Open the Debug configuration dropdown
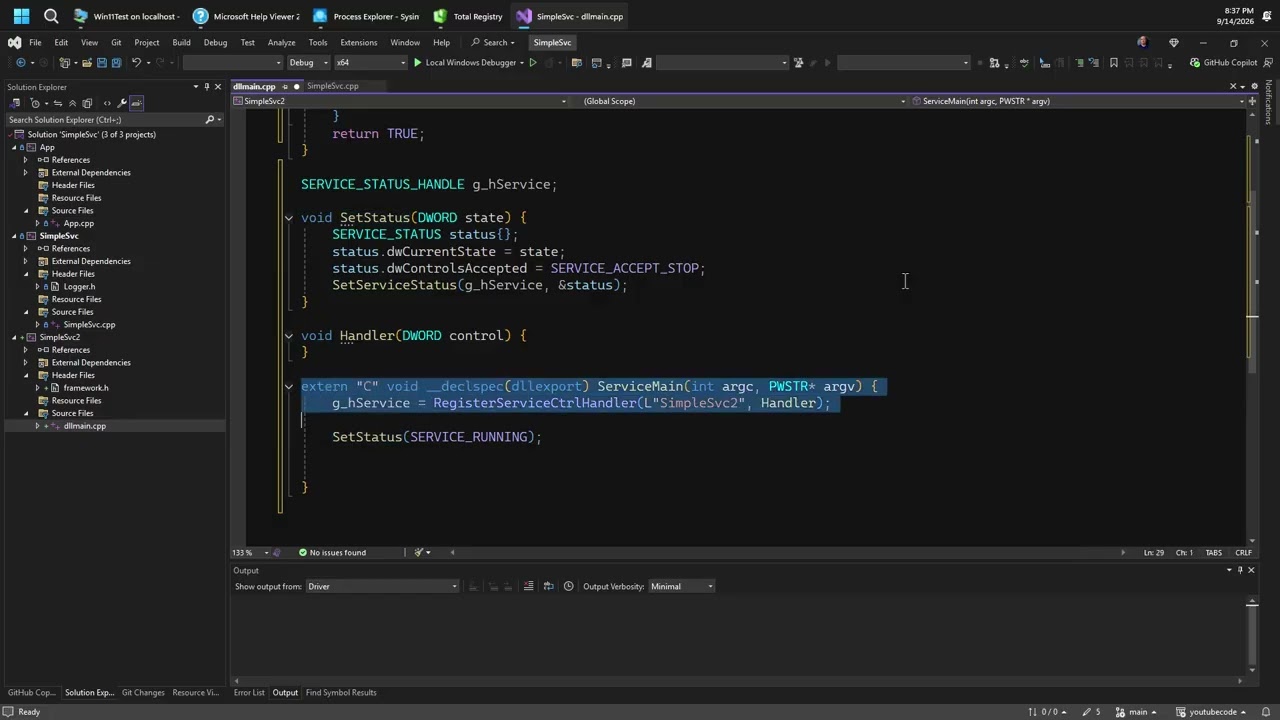This screenshot has width=1280, height=720. pos(308,63)
